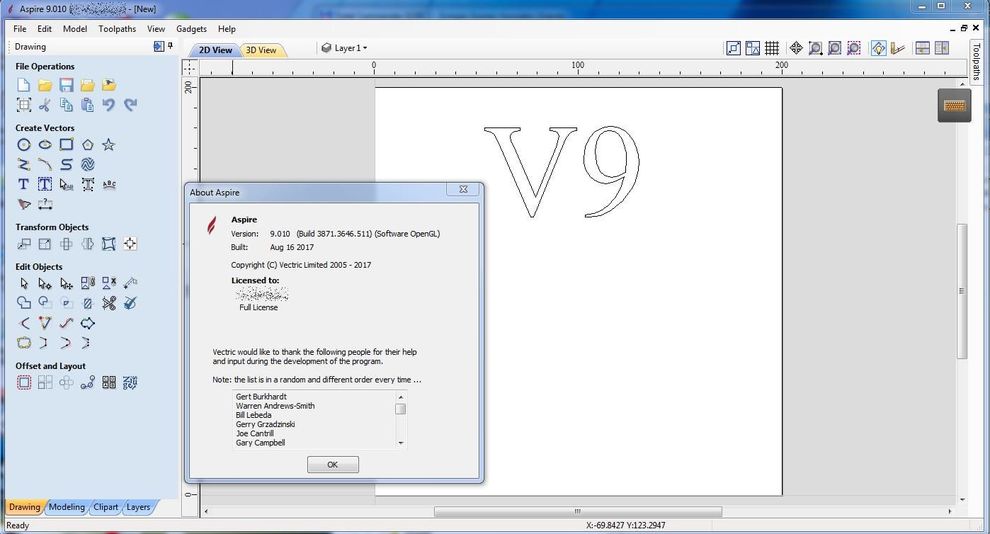Open the Offset Vectors tool
The height and width of the screenshot is (534, 990).
click(x=23, y=383)
